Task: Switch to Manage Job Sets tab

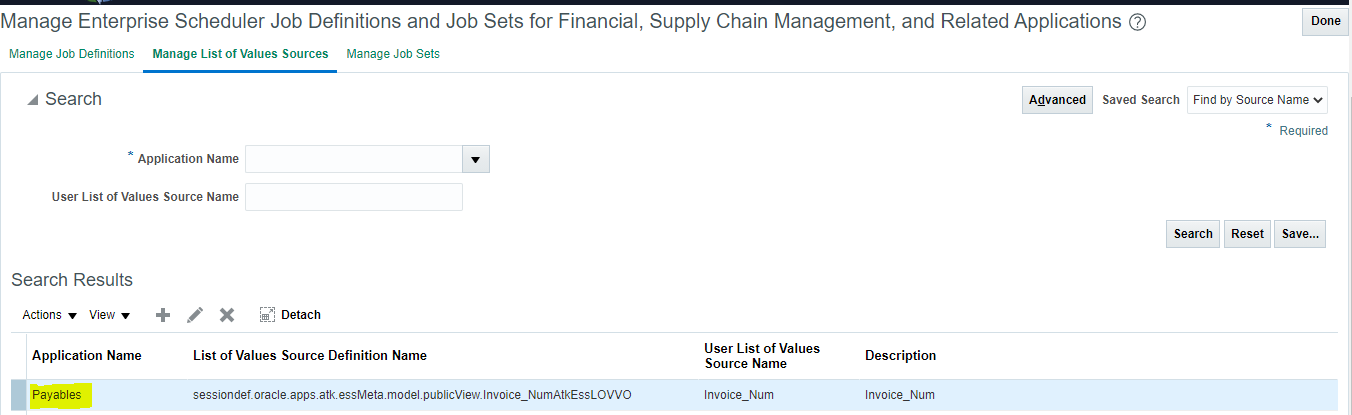Action: [x=393, y=54]
